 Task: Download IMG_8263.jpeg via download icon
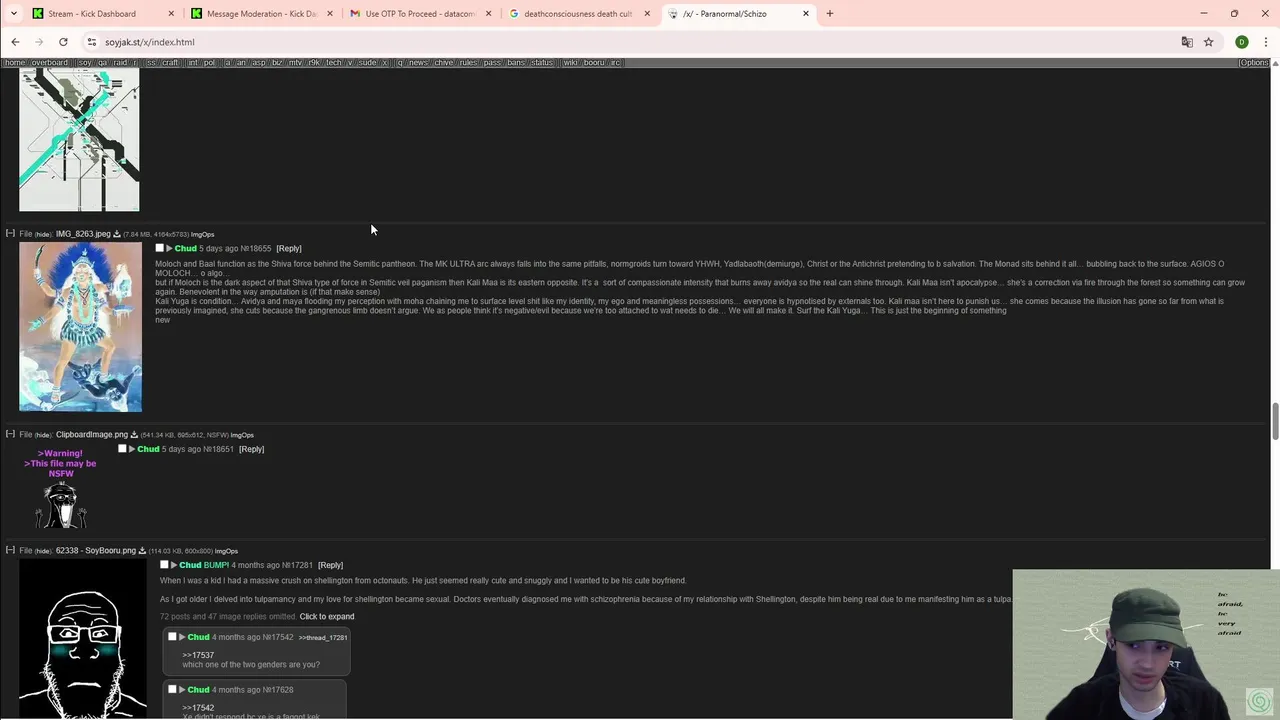tap(117, 234)
